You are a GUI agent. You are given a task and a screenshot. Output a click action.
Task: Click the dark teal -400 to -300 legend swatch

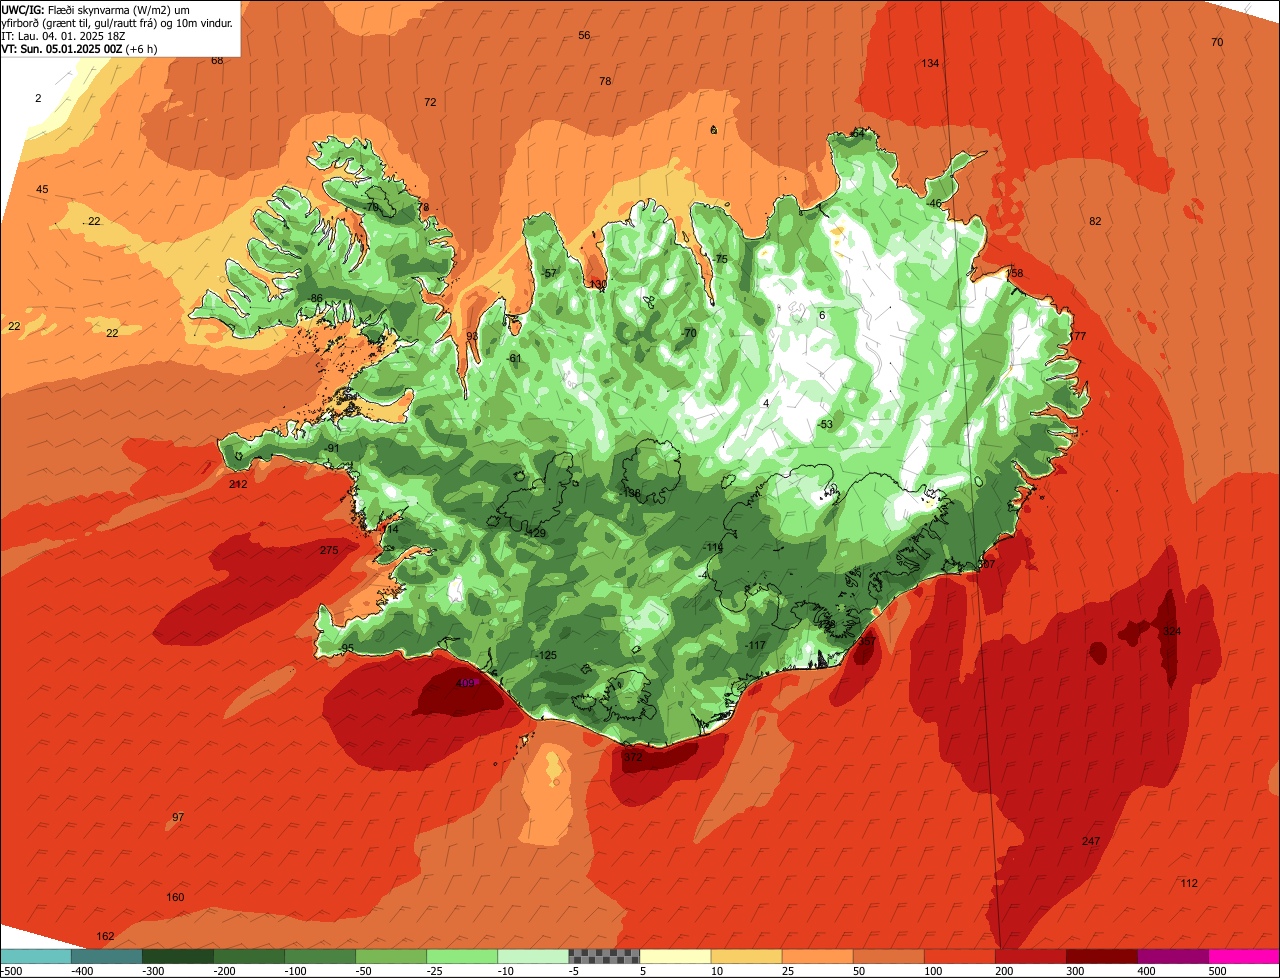click(106, 957)
